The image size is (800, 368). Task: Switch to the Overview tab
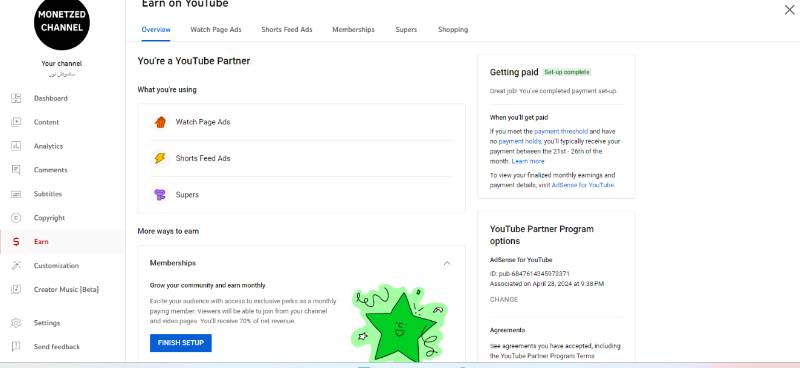pos(156,30)
